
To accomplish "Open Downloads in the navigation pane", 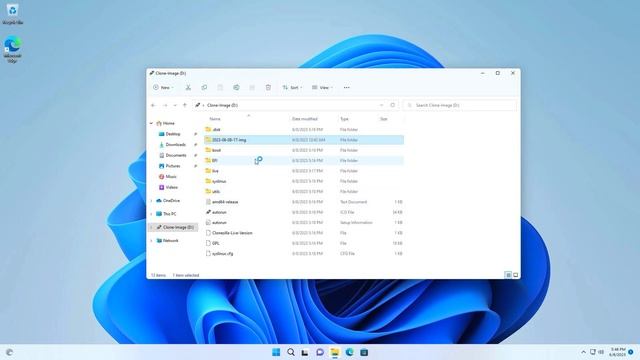I will [176, 144].
